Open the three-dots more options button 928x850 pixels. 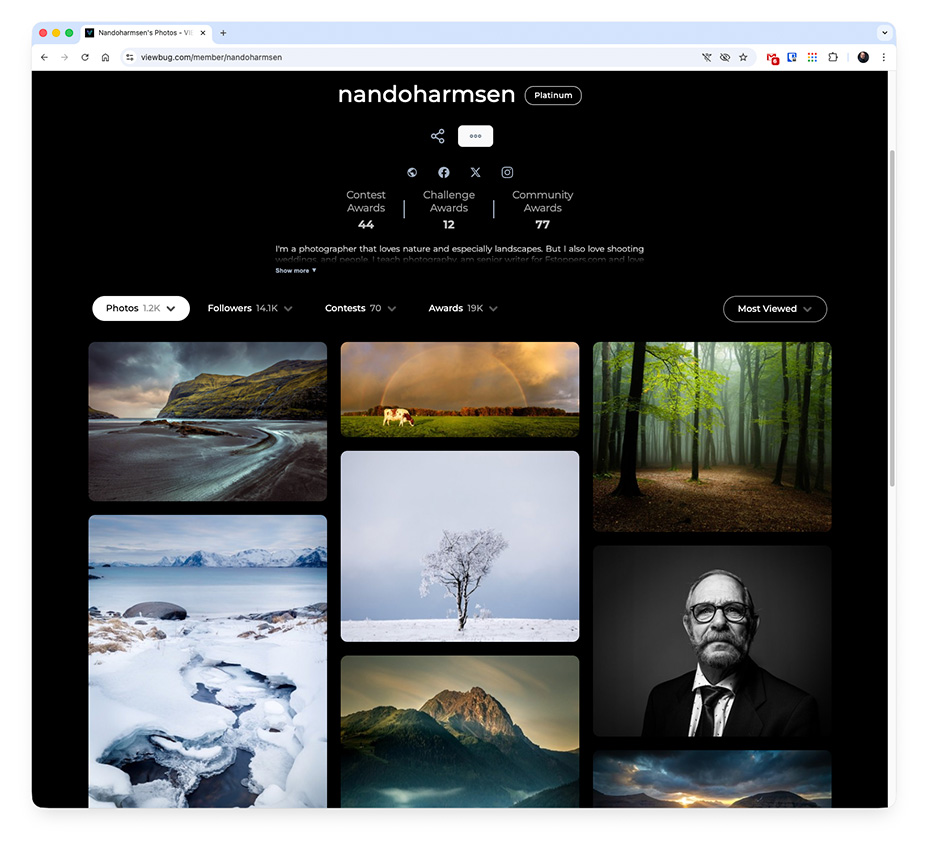[475, 136]
